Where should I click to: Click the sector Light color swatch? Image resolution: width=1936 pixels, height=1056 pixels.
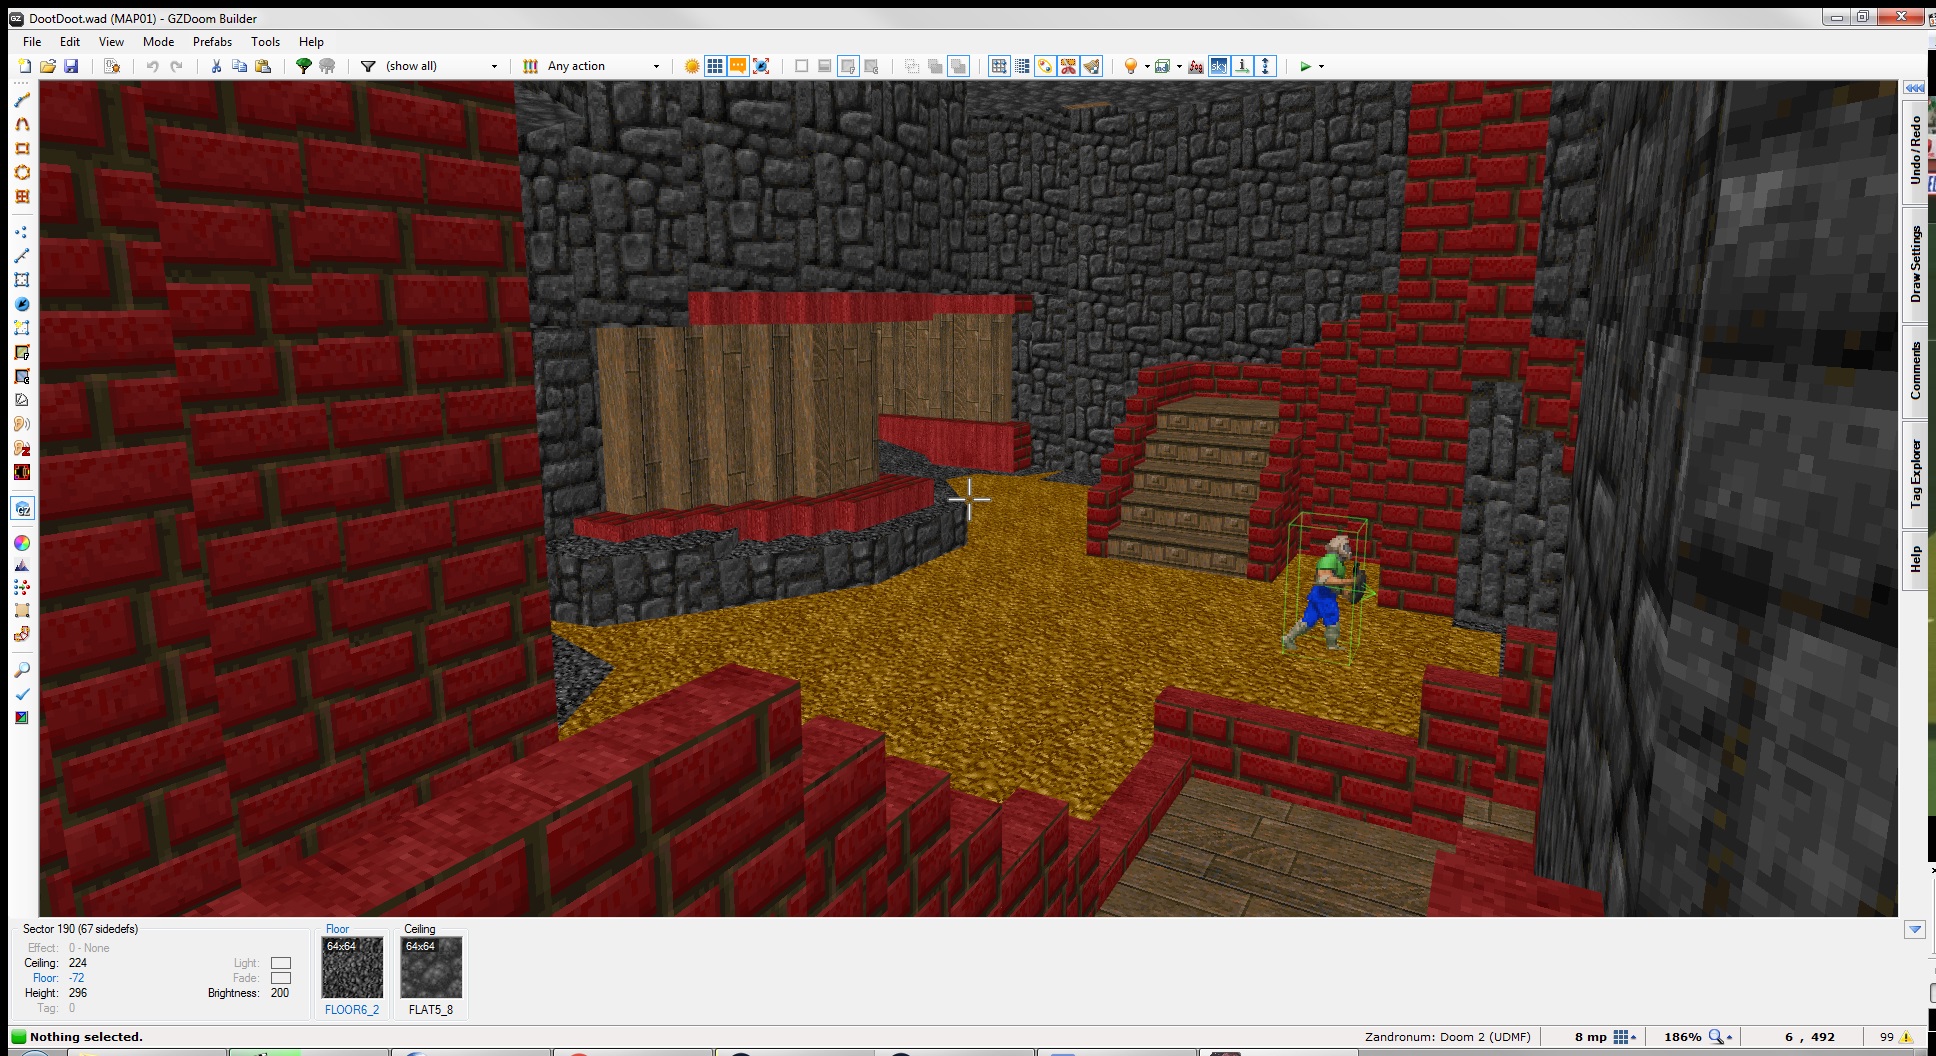click(281, 963)
